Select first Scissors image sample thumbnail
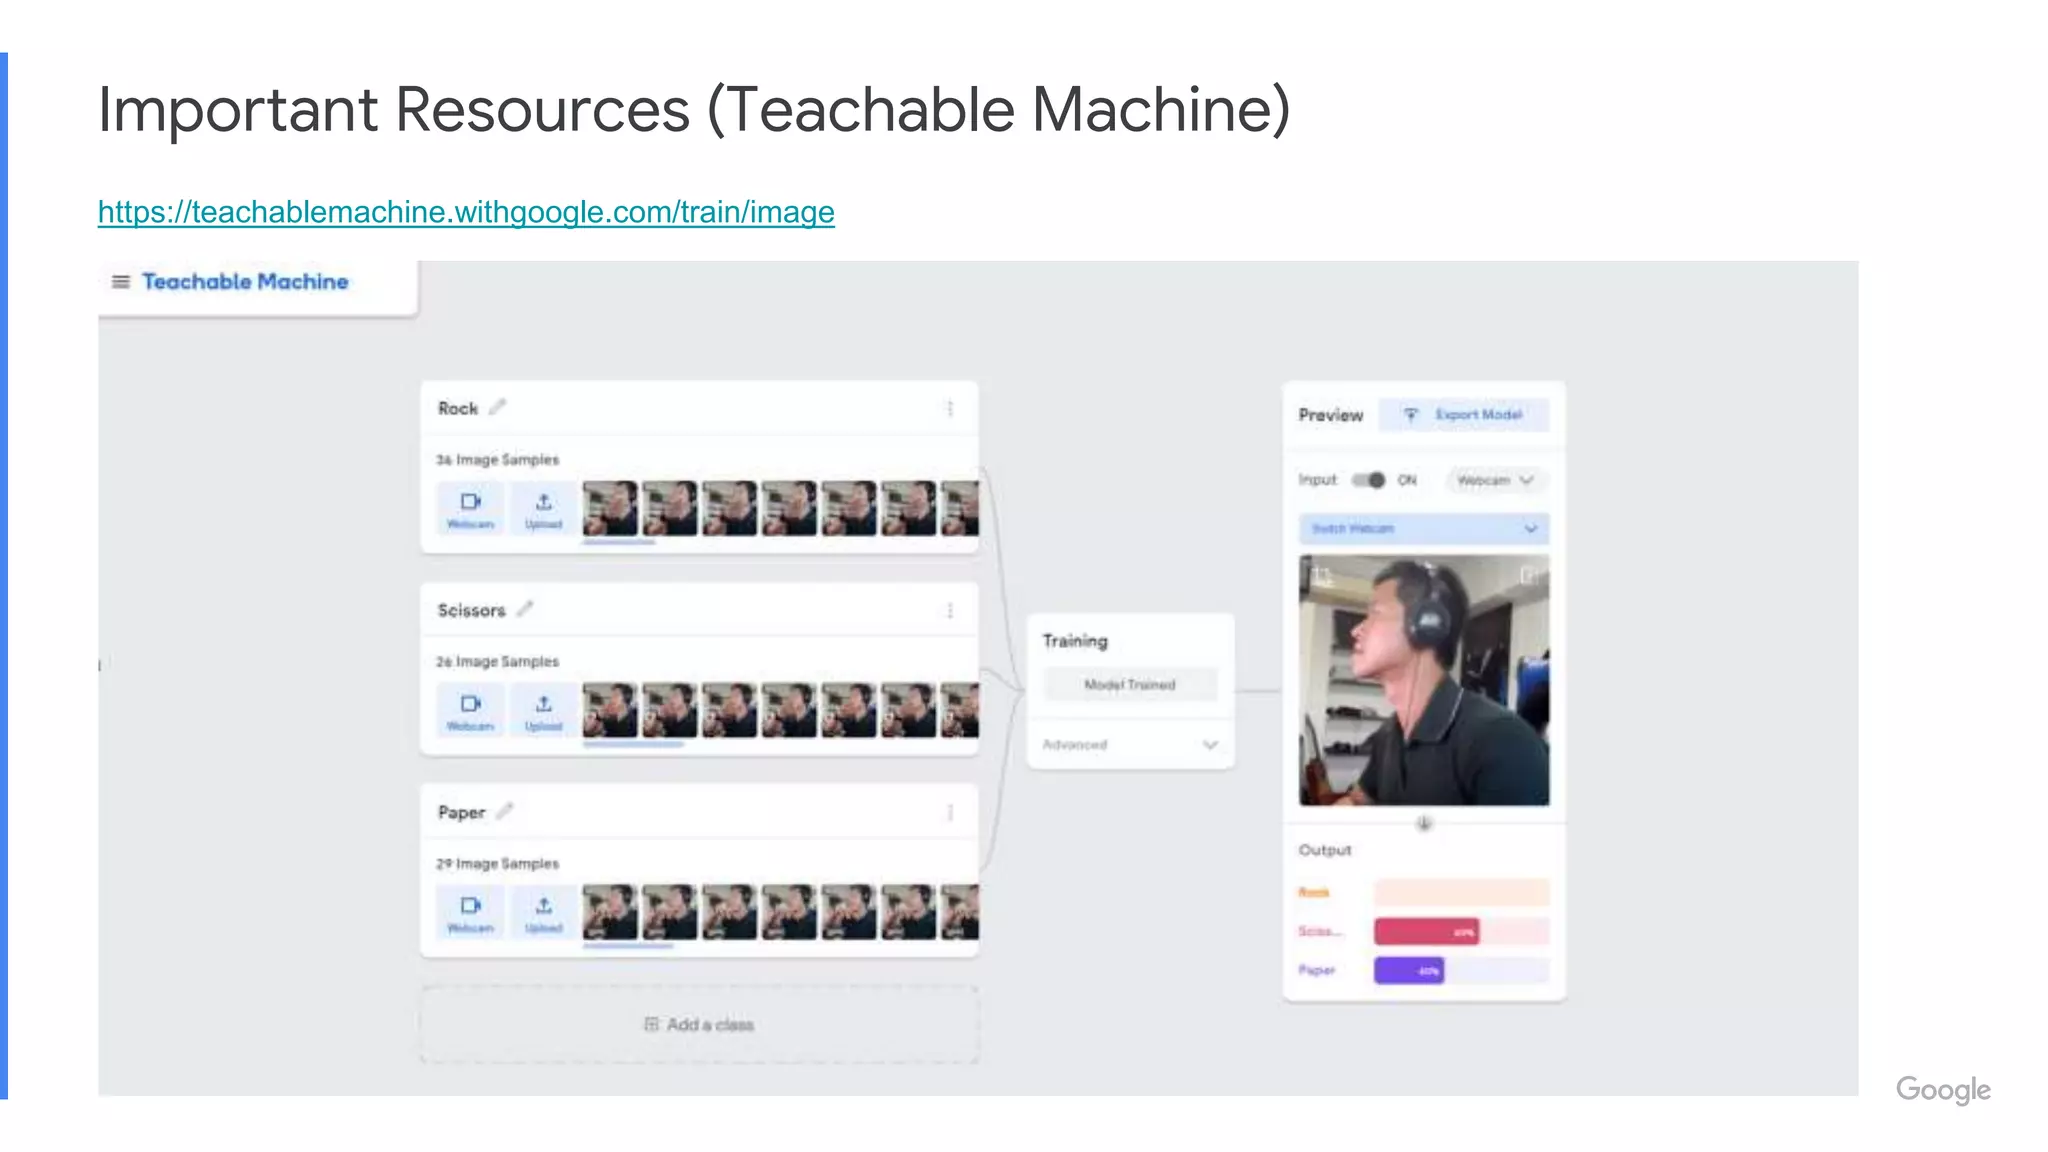The height and width of the screenshot is (1152, 2048). [x=610, y=710]
